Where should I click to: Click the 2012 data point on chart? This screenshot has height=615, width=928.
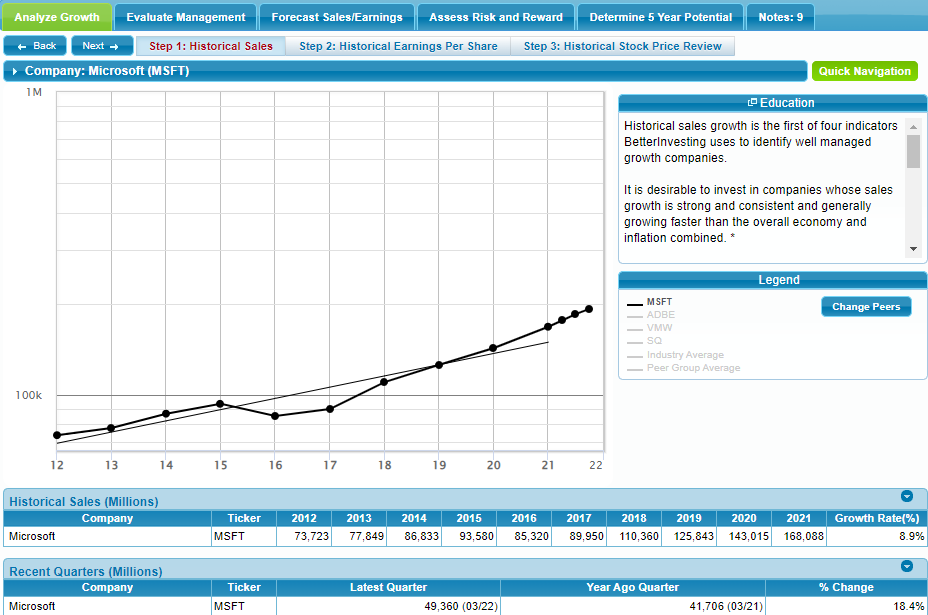tap(57, 435)
